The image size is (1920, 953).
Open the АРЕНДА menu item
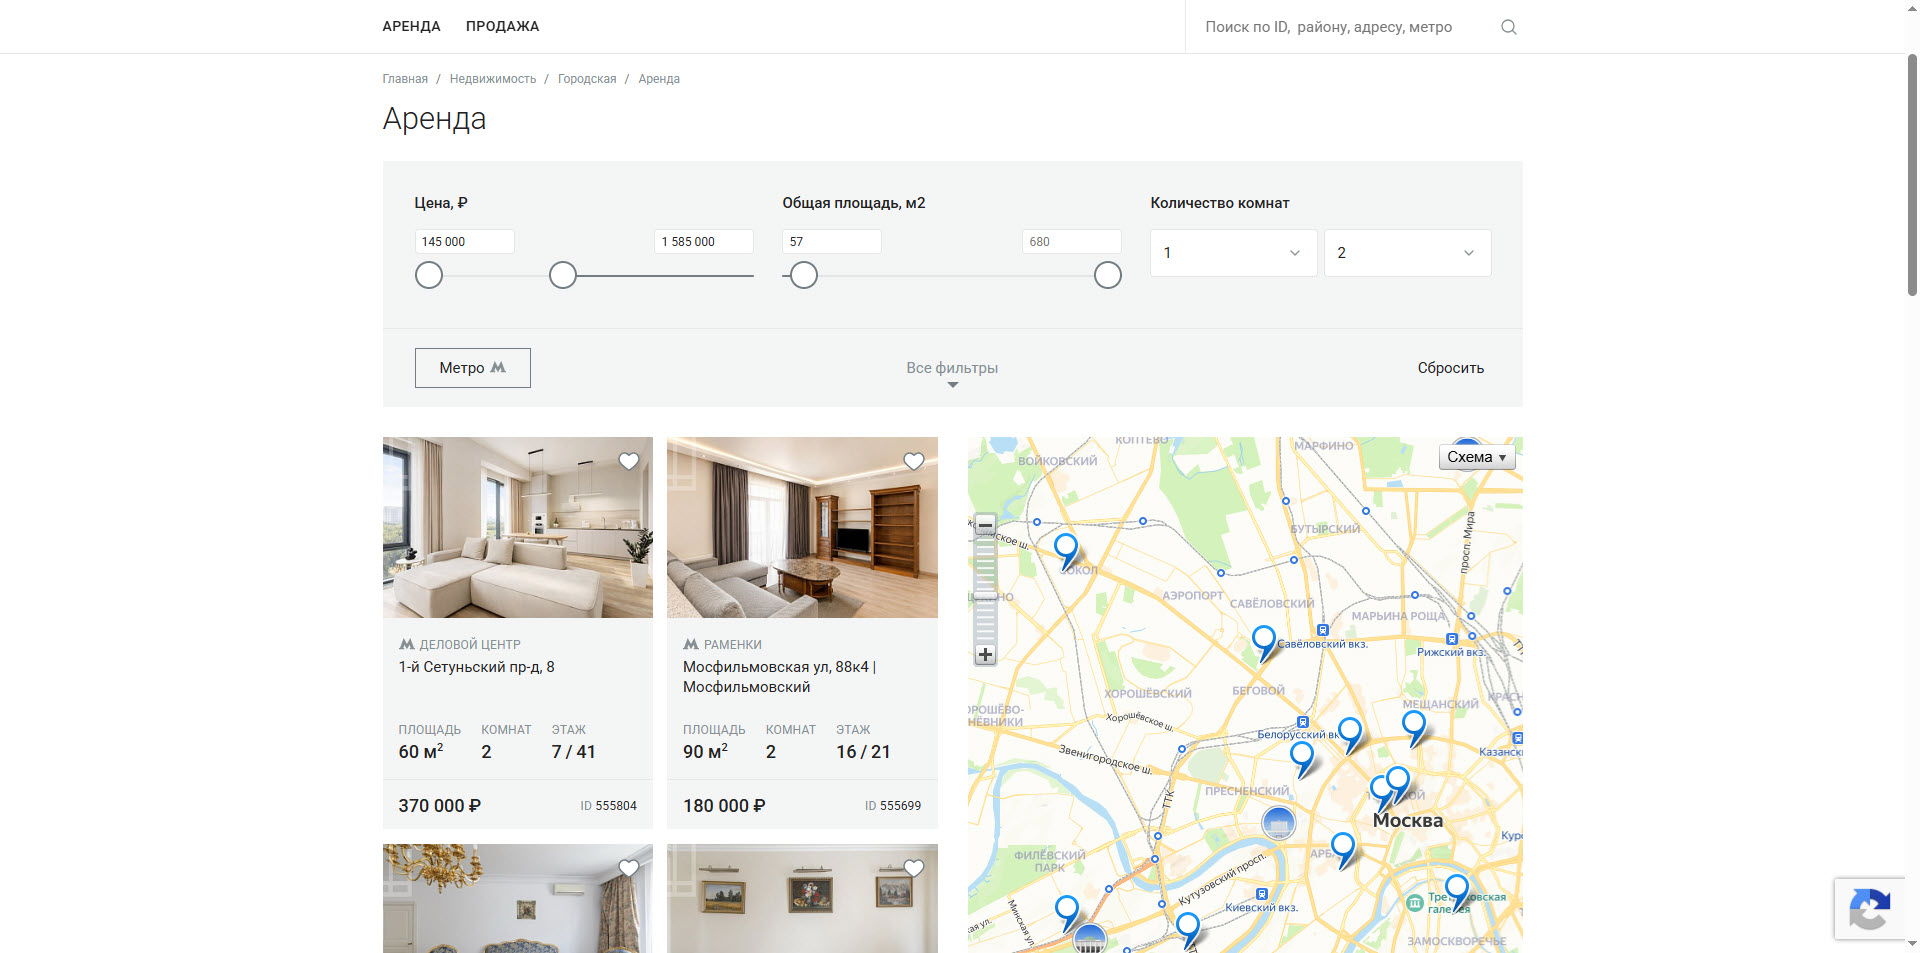tap(411, 26)
